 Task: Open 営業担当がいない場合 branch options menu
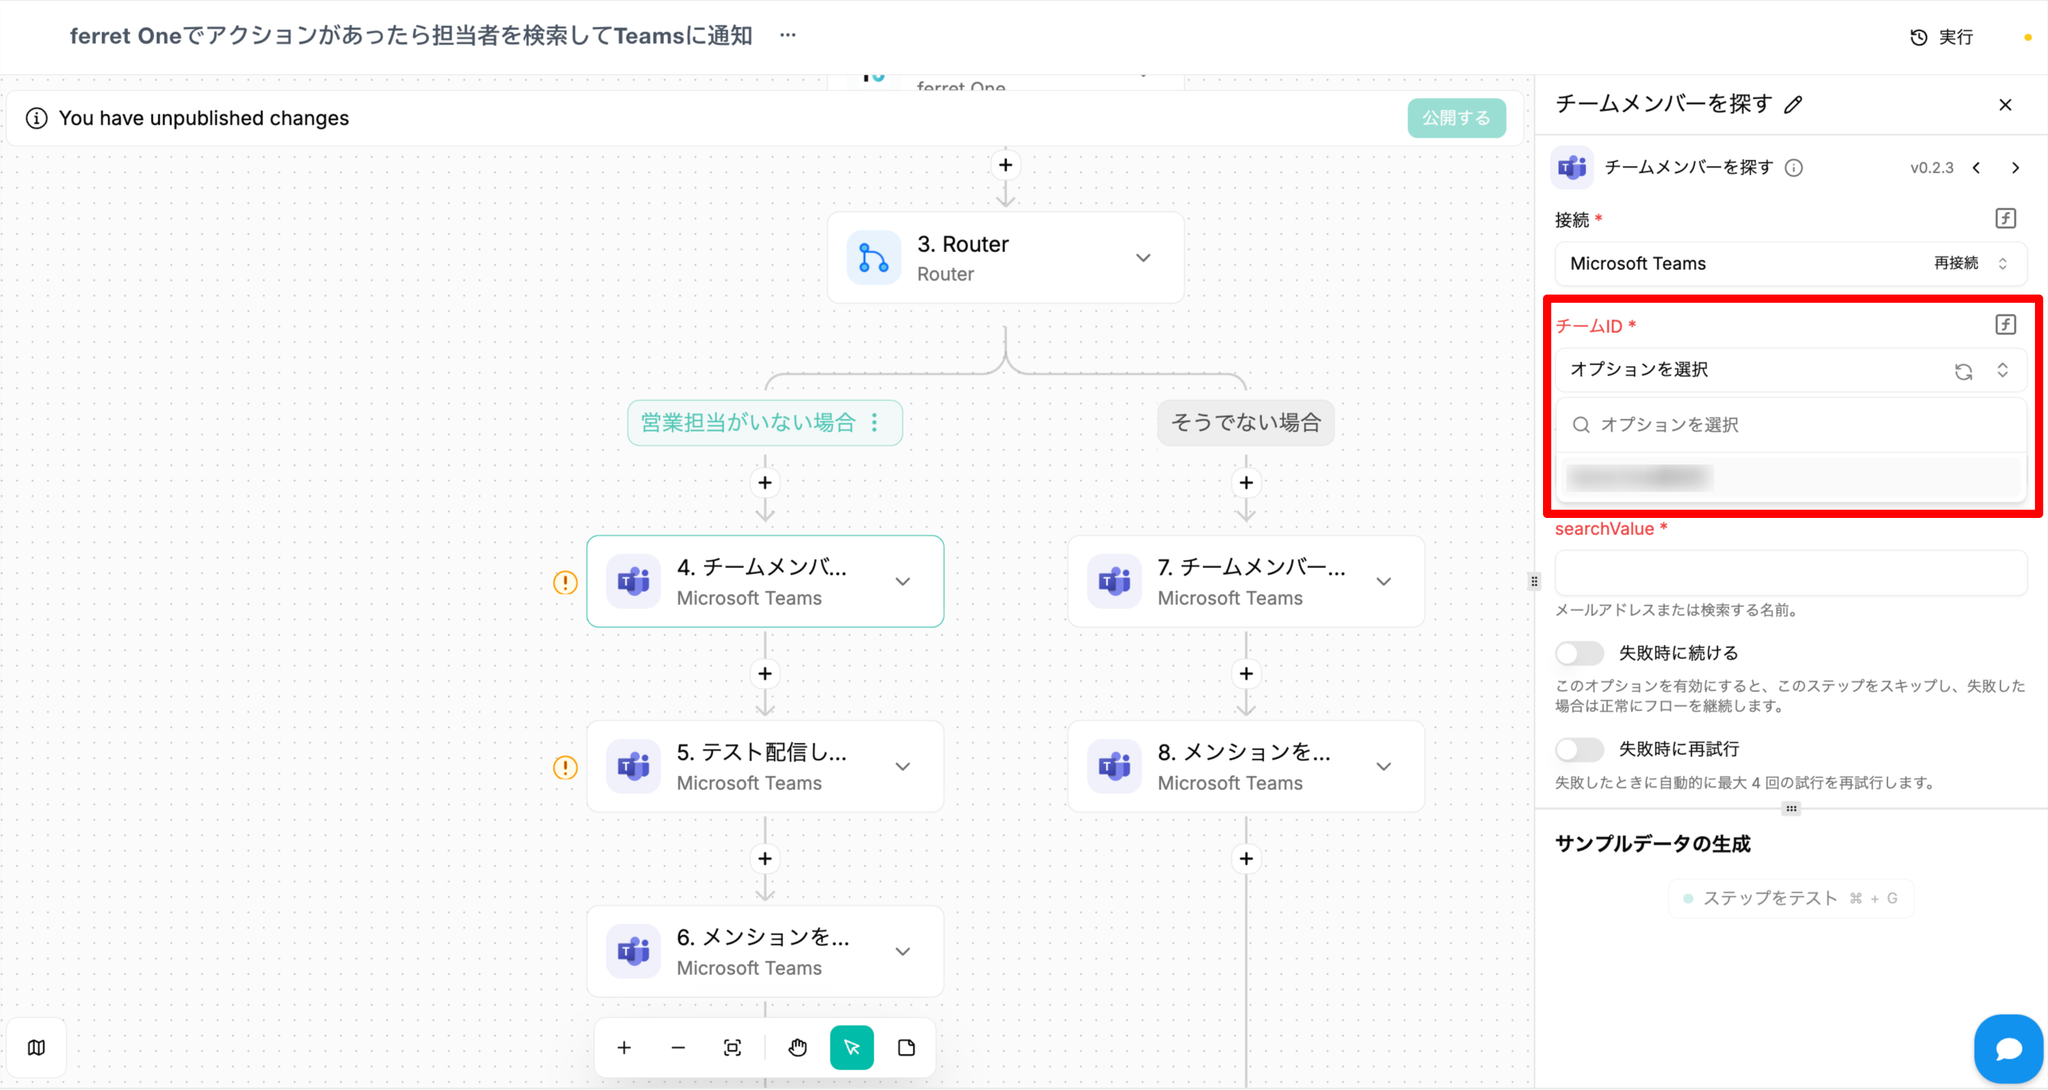click(x=875, y=423)
